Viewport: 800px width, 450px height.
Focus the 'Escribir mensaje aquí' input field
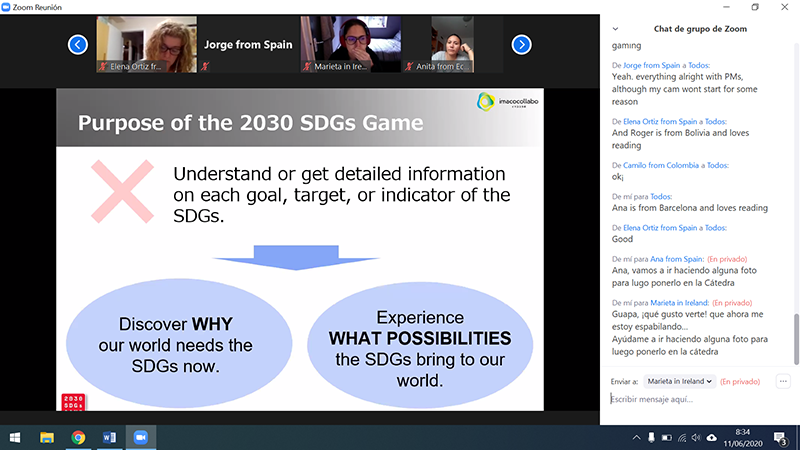(x=699, y=399)
